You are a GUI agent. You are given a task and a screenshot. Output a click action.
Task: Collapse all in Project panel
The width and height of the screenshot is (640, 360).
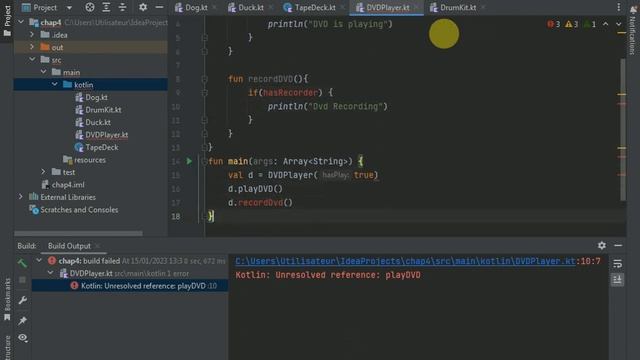(122, 7)
